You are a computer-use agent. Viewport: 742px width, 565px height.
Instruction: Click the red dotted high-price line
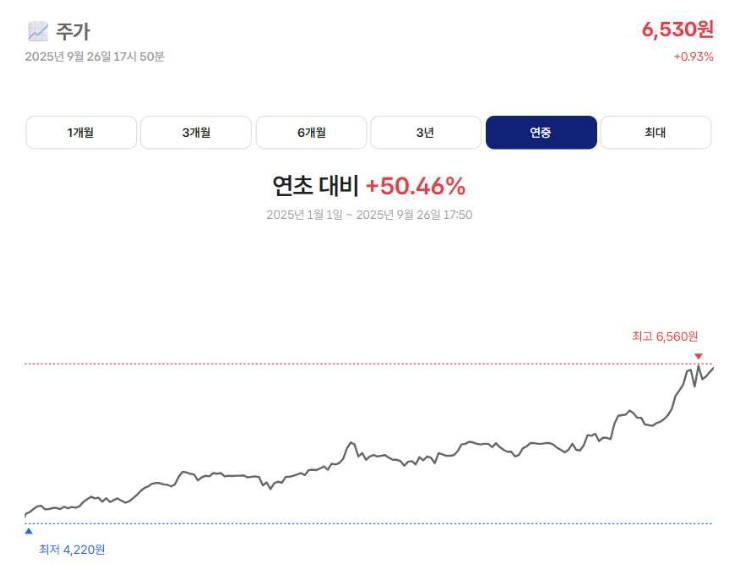pos(300,364)
